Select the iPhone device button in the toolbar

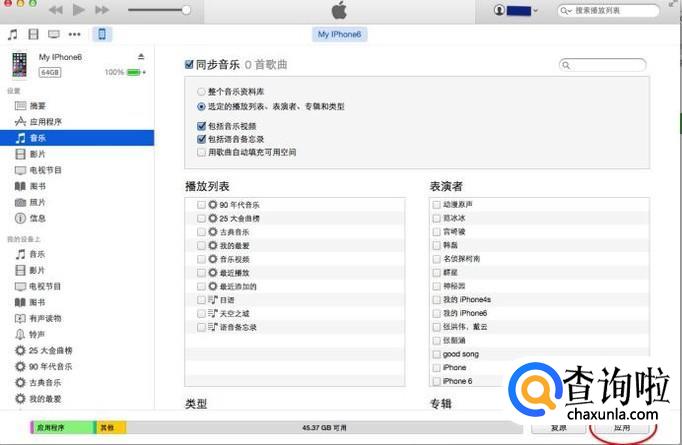pos(102,34)
